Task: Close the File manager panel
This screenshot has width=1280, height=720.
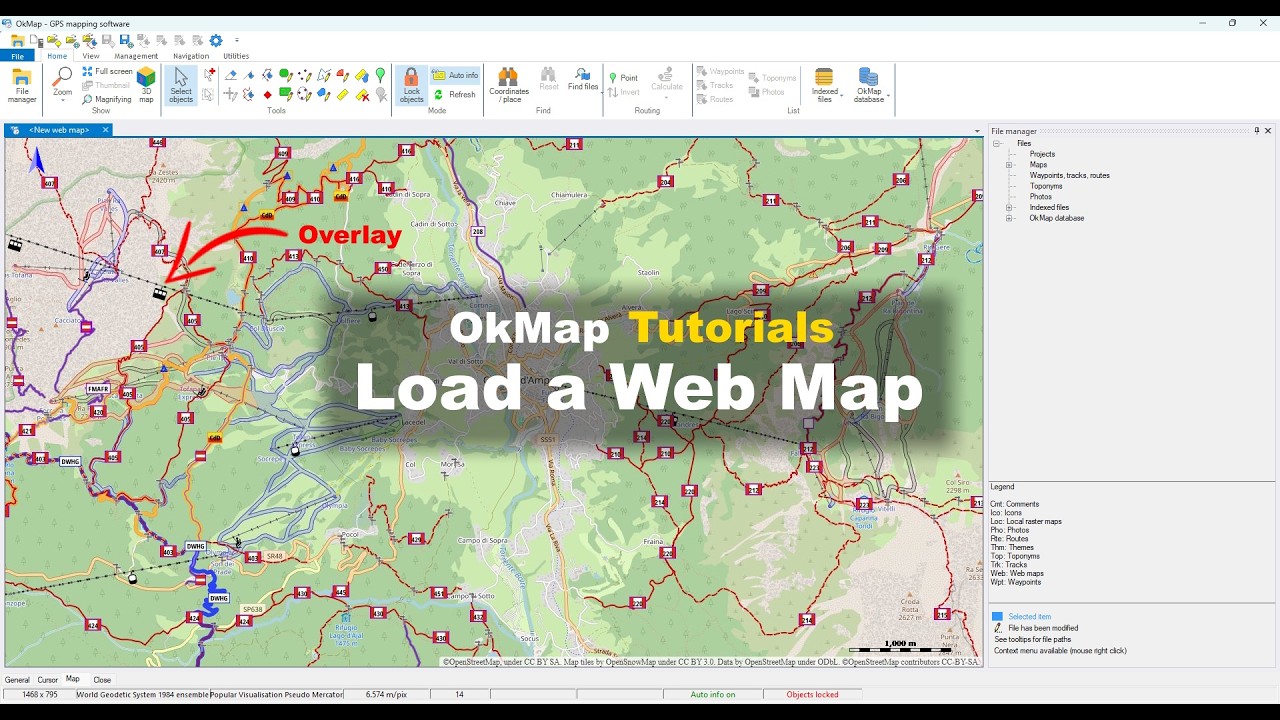Action: (1268, 131)
